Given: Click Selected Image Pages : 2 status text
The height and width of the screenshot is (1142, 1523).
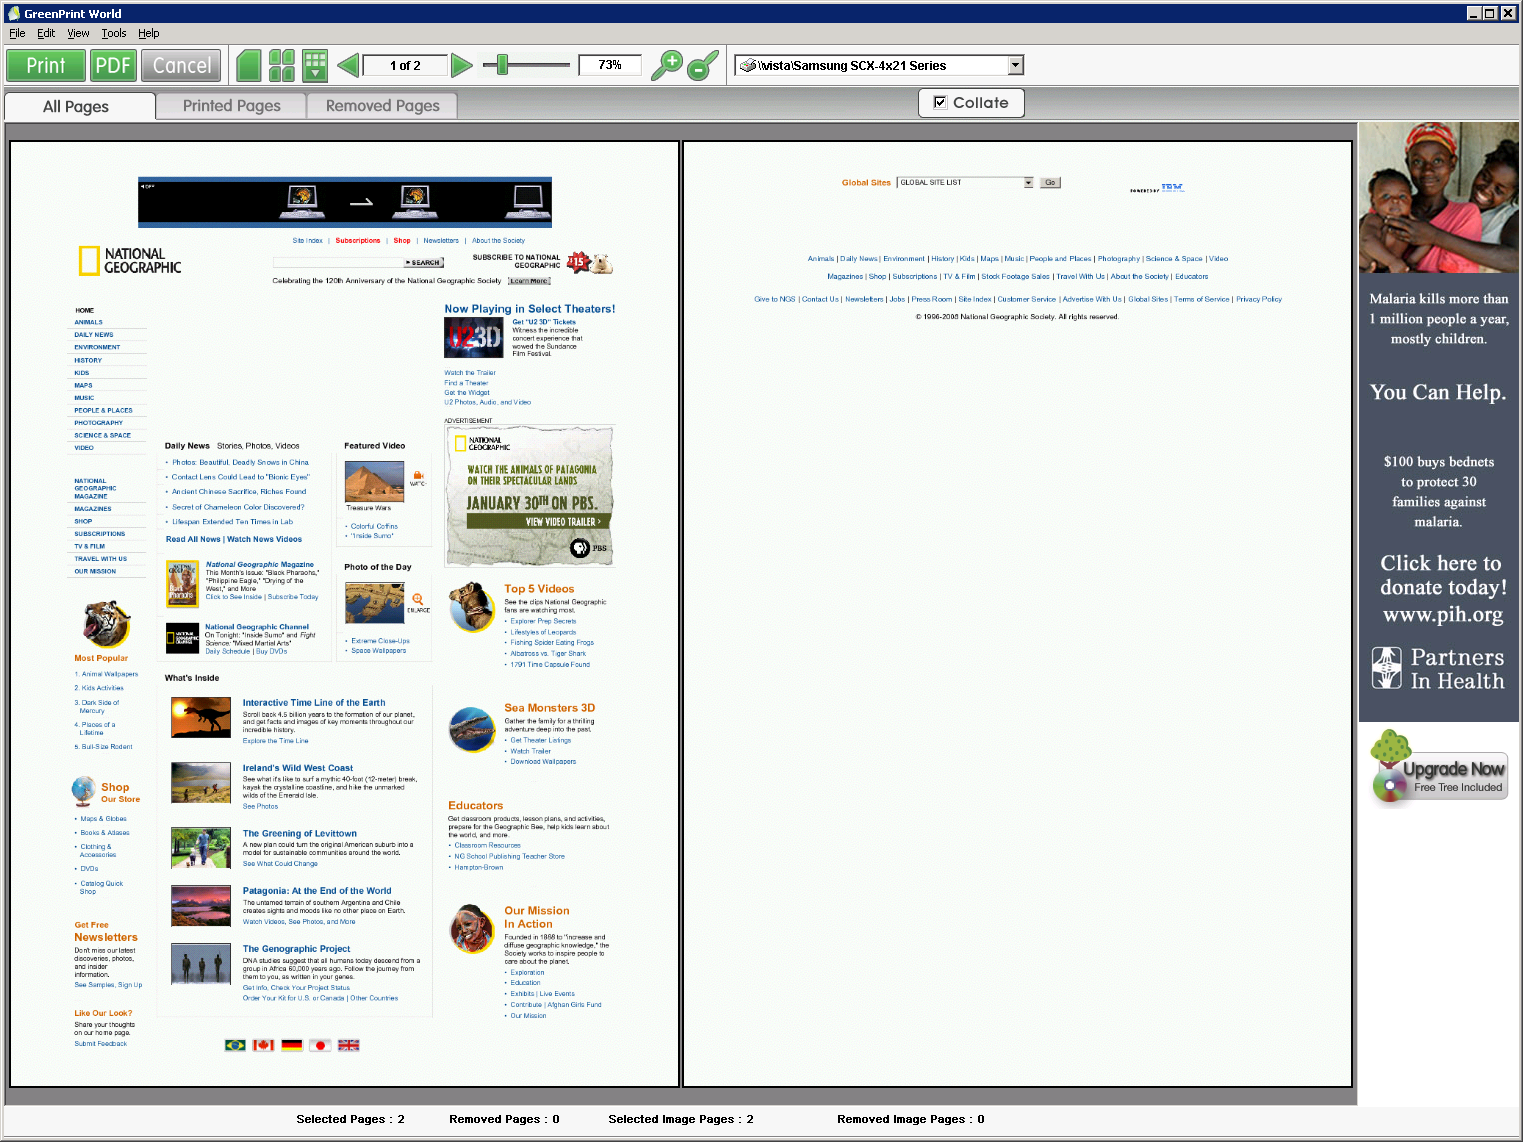Looking at the screenshot, I should (x=681, y=1119).
